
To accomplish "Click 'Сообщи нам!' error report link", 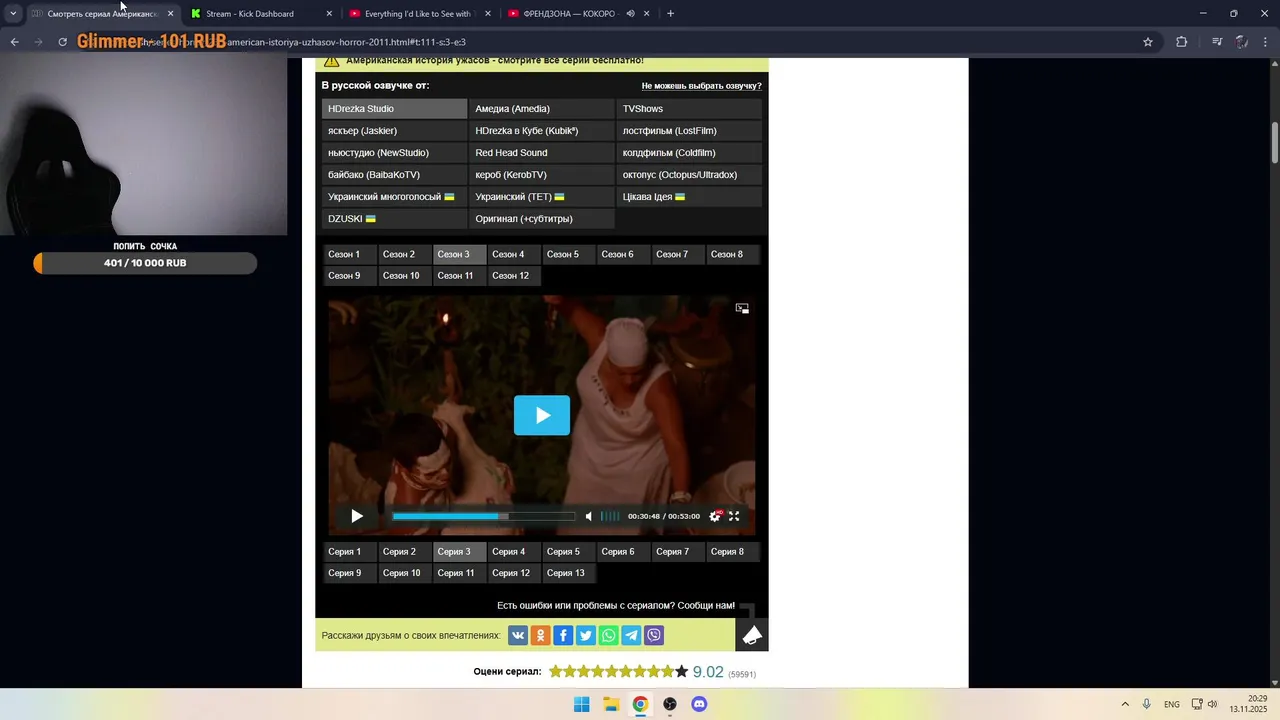I will tap(705, 606).
